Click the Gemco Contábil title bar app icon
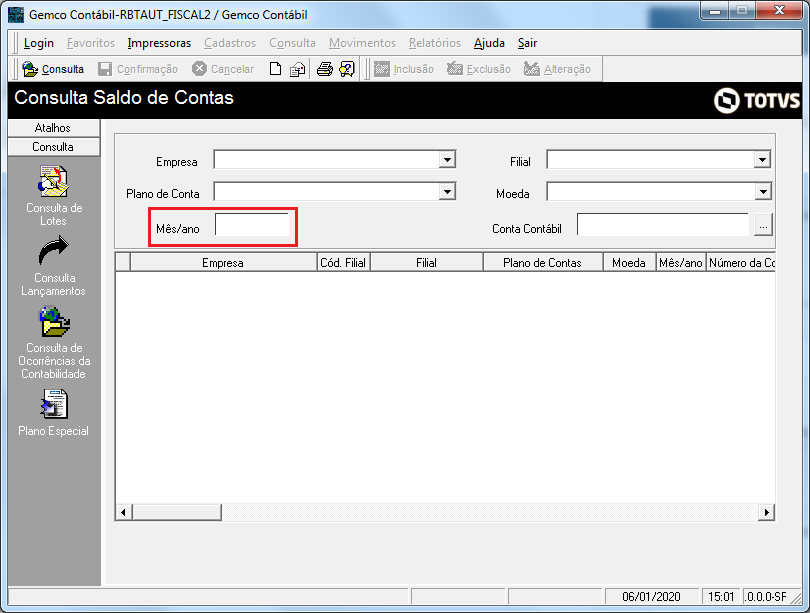This screenshot has height=613, width=810. point(16,14)
